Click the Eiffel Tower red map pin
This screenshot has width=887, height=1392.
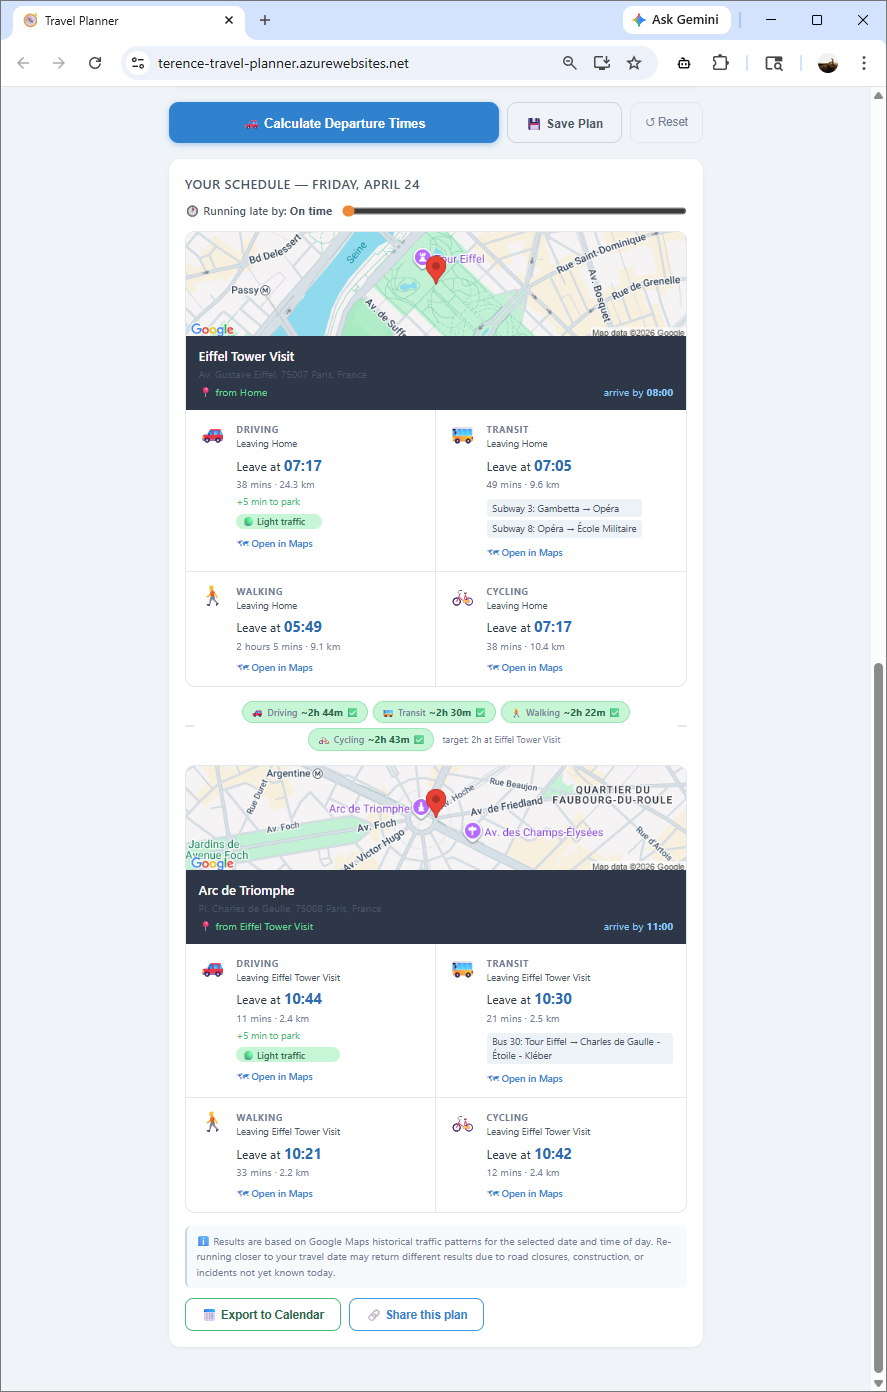[x=435, y=268]
